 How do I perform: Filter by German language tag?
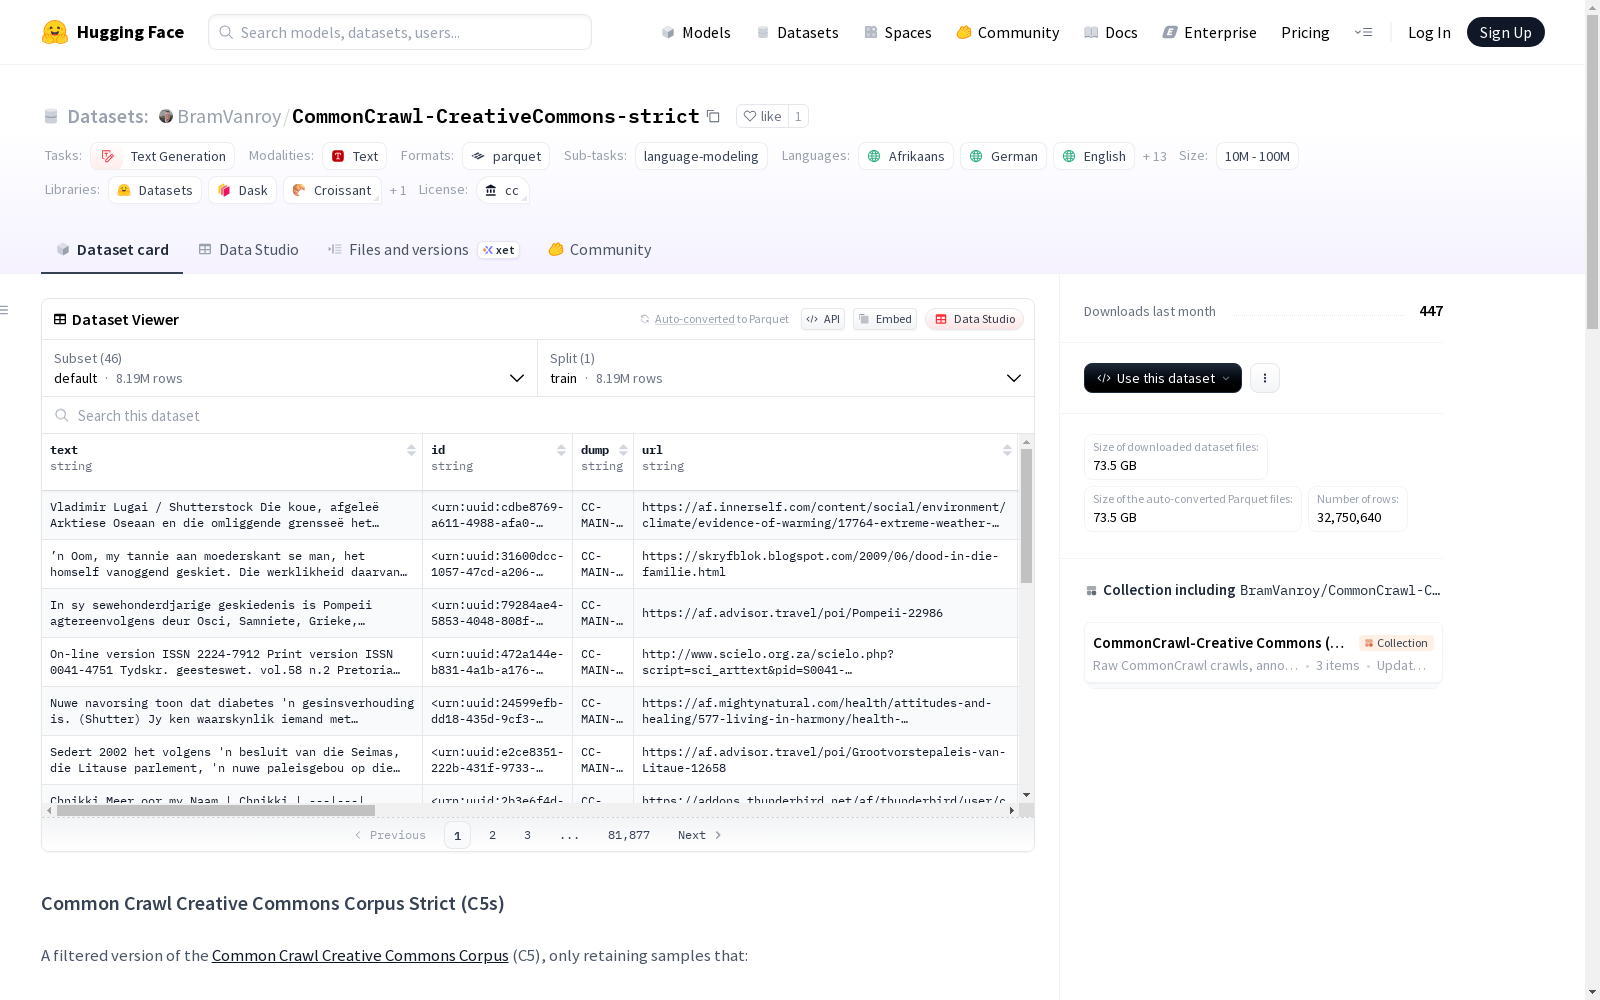(x=1003, y=156)
